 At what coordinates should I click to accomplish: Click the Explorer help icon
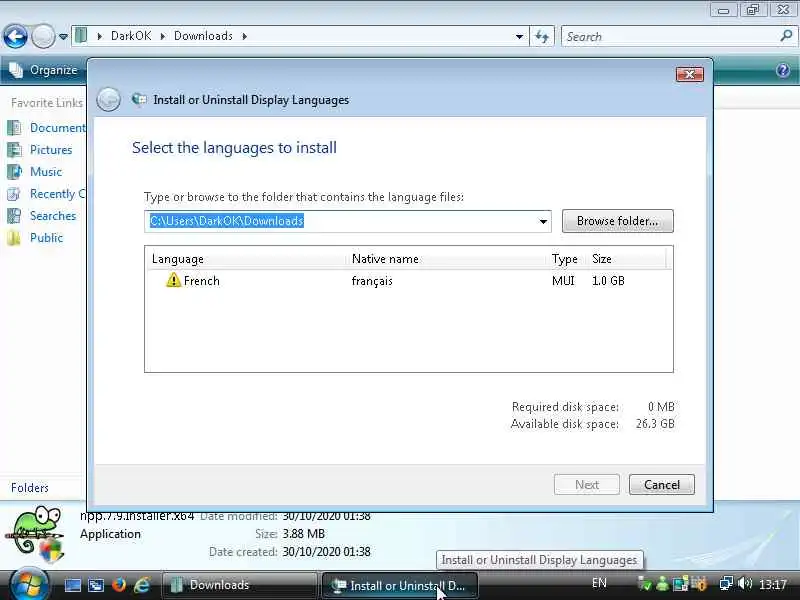783,70
